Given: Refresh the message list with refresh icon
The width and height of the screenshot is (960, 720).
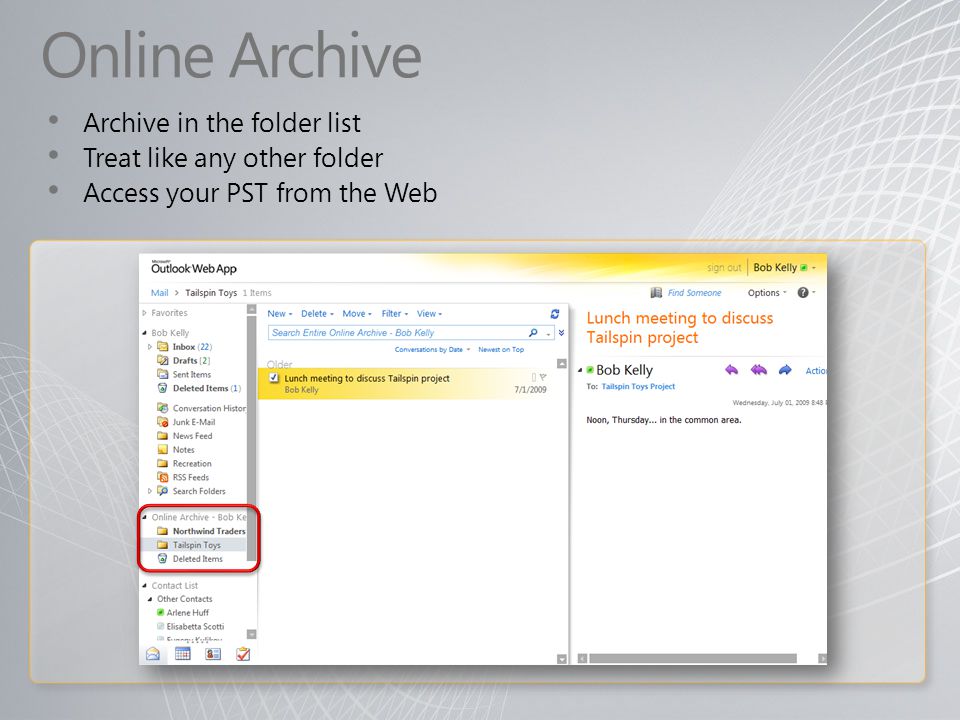Looking at the screenshot, I should click(555, 313).
